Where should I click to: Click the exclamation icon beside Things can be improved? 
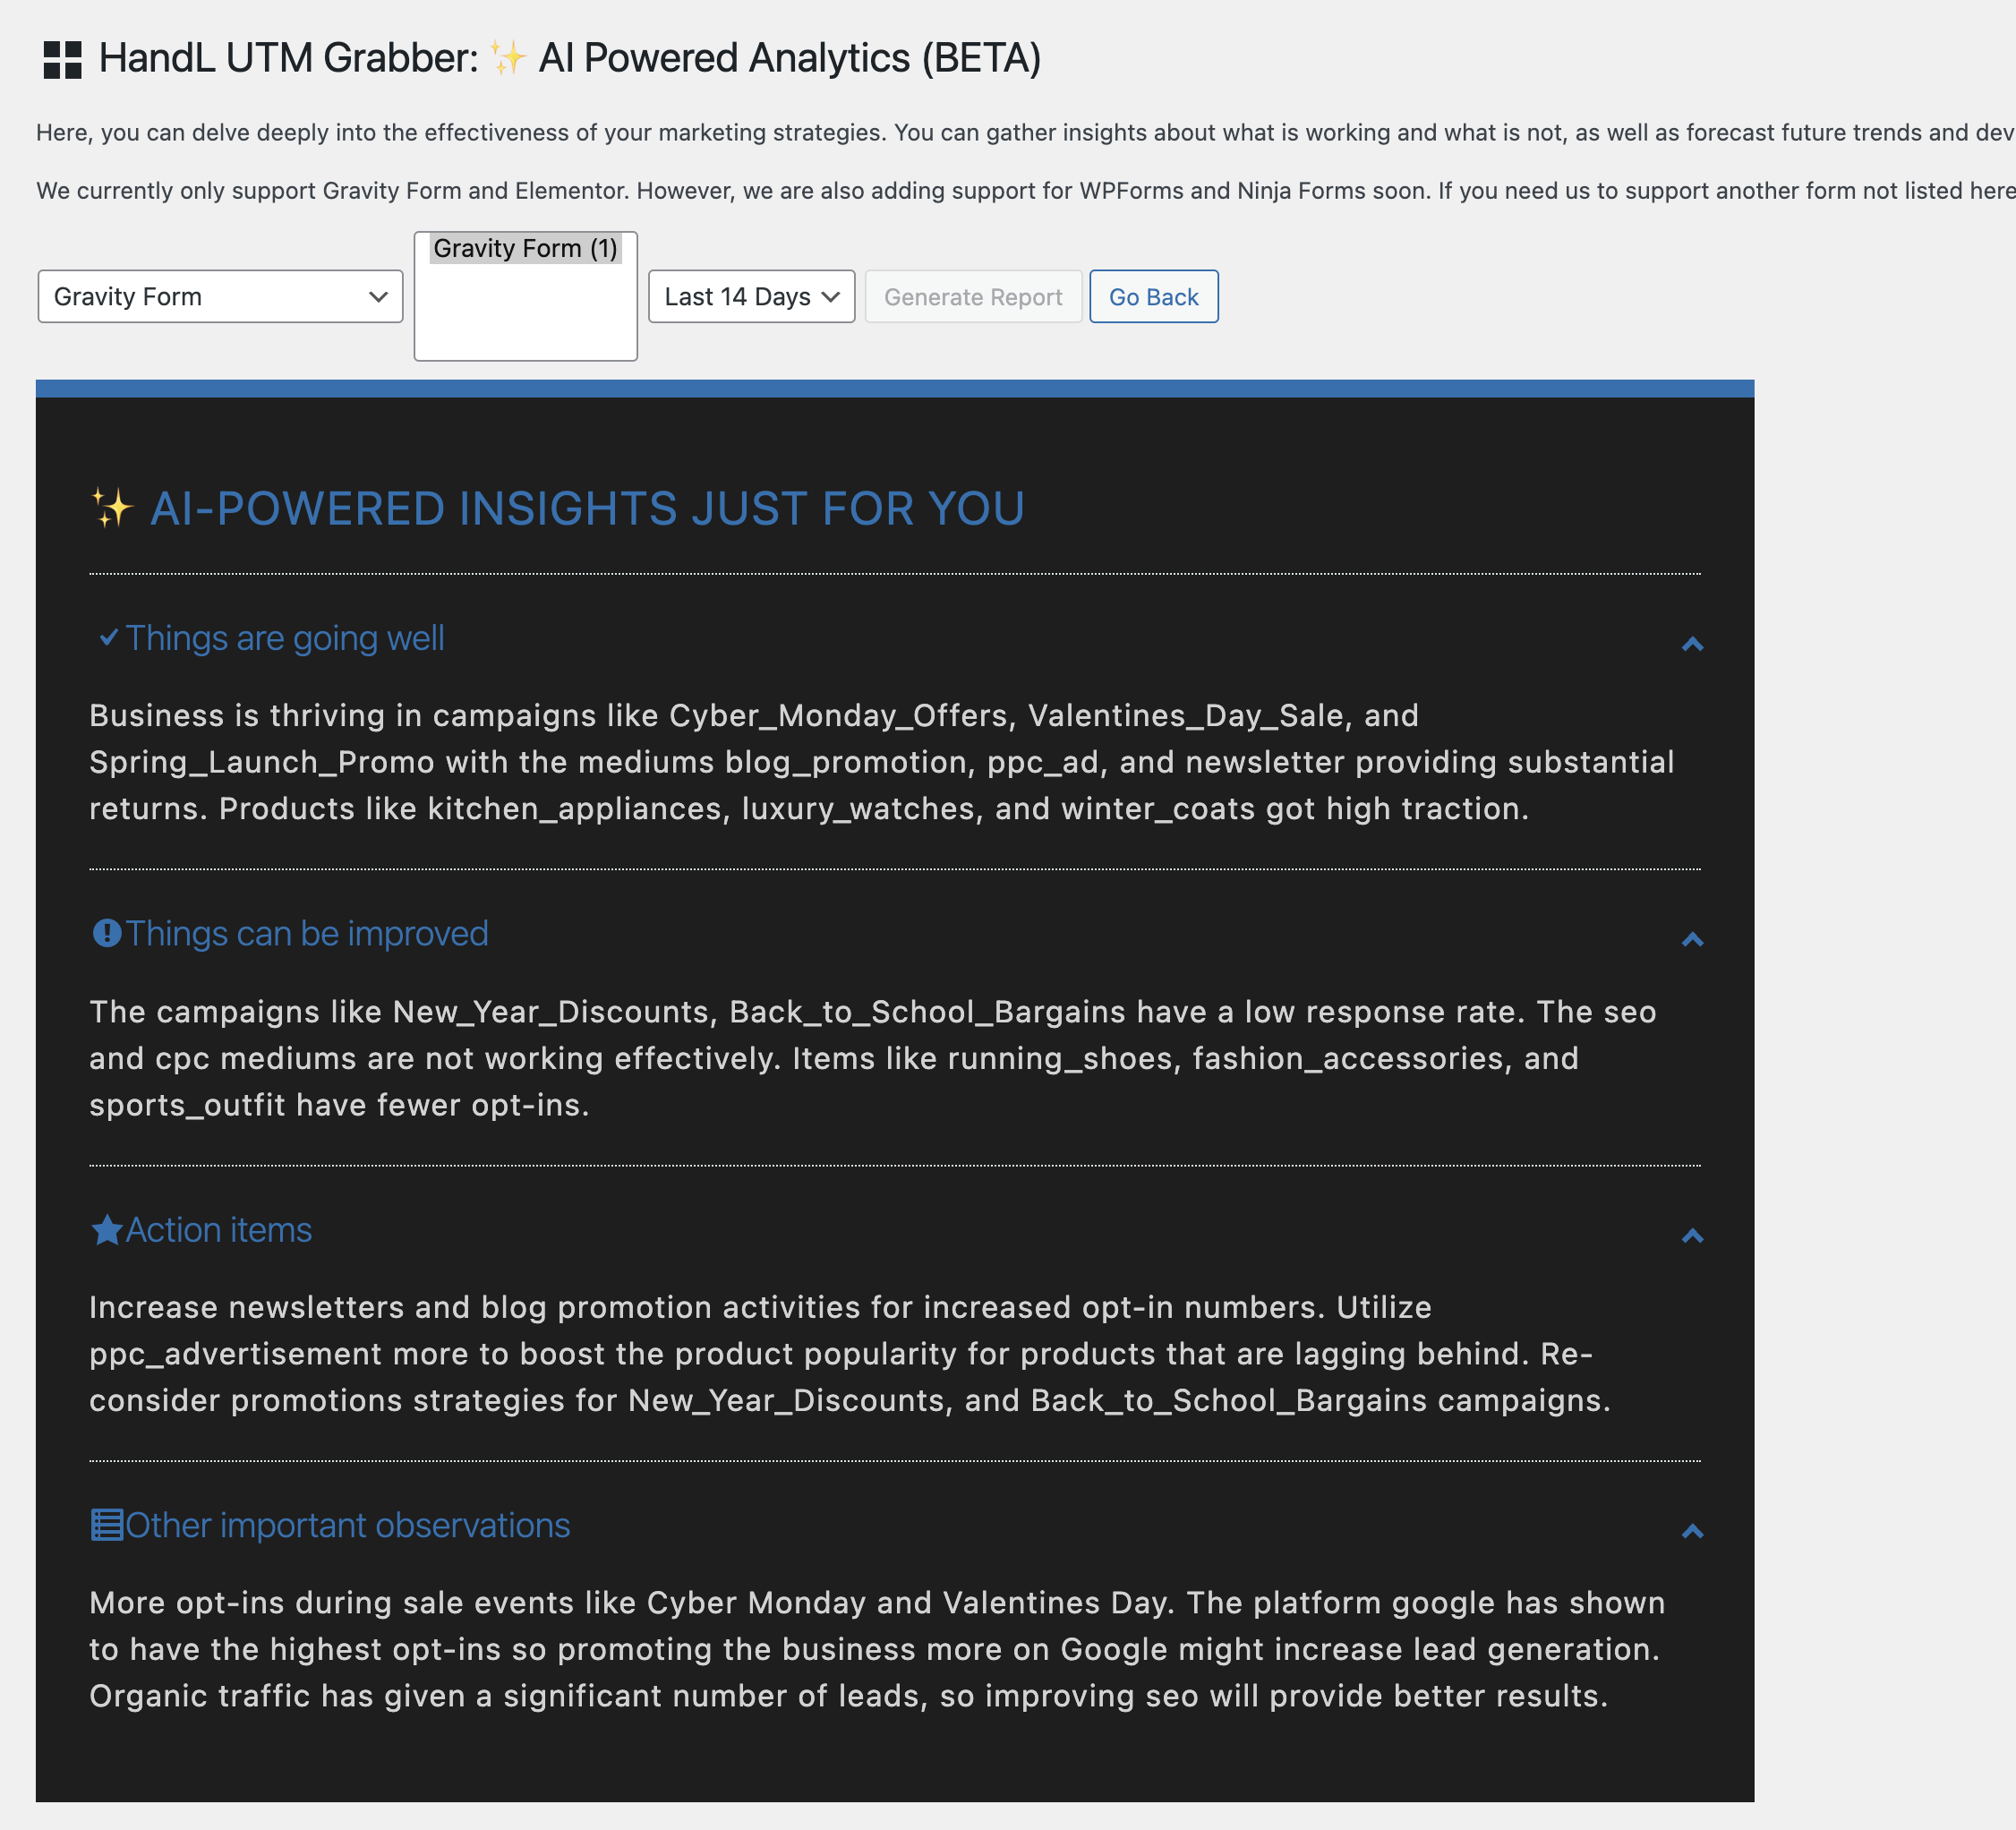107,933
